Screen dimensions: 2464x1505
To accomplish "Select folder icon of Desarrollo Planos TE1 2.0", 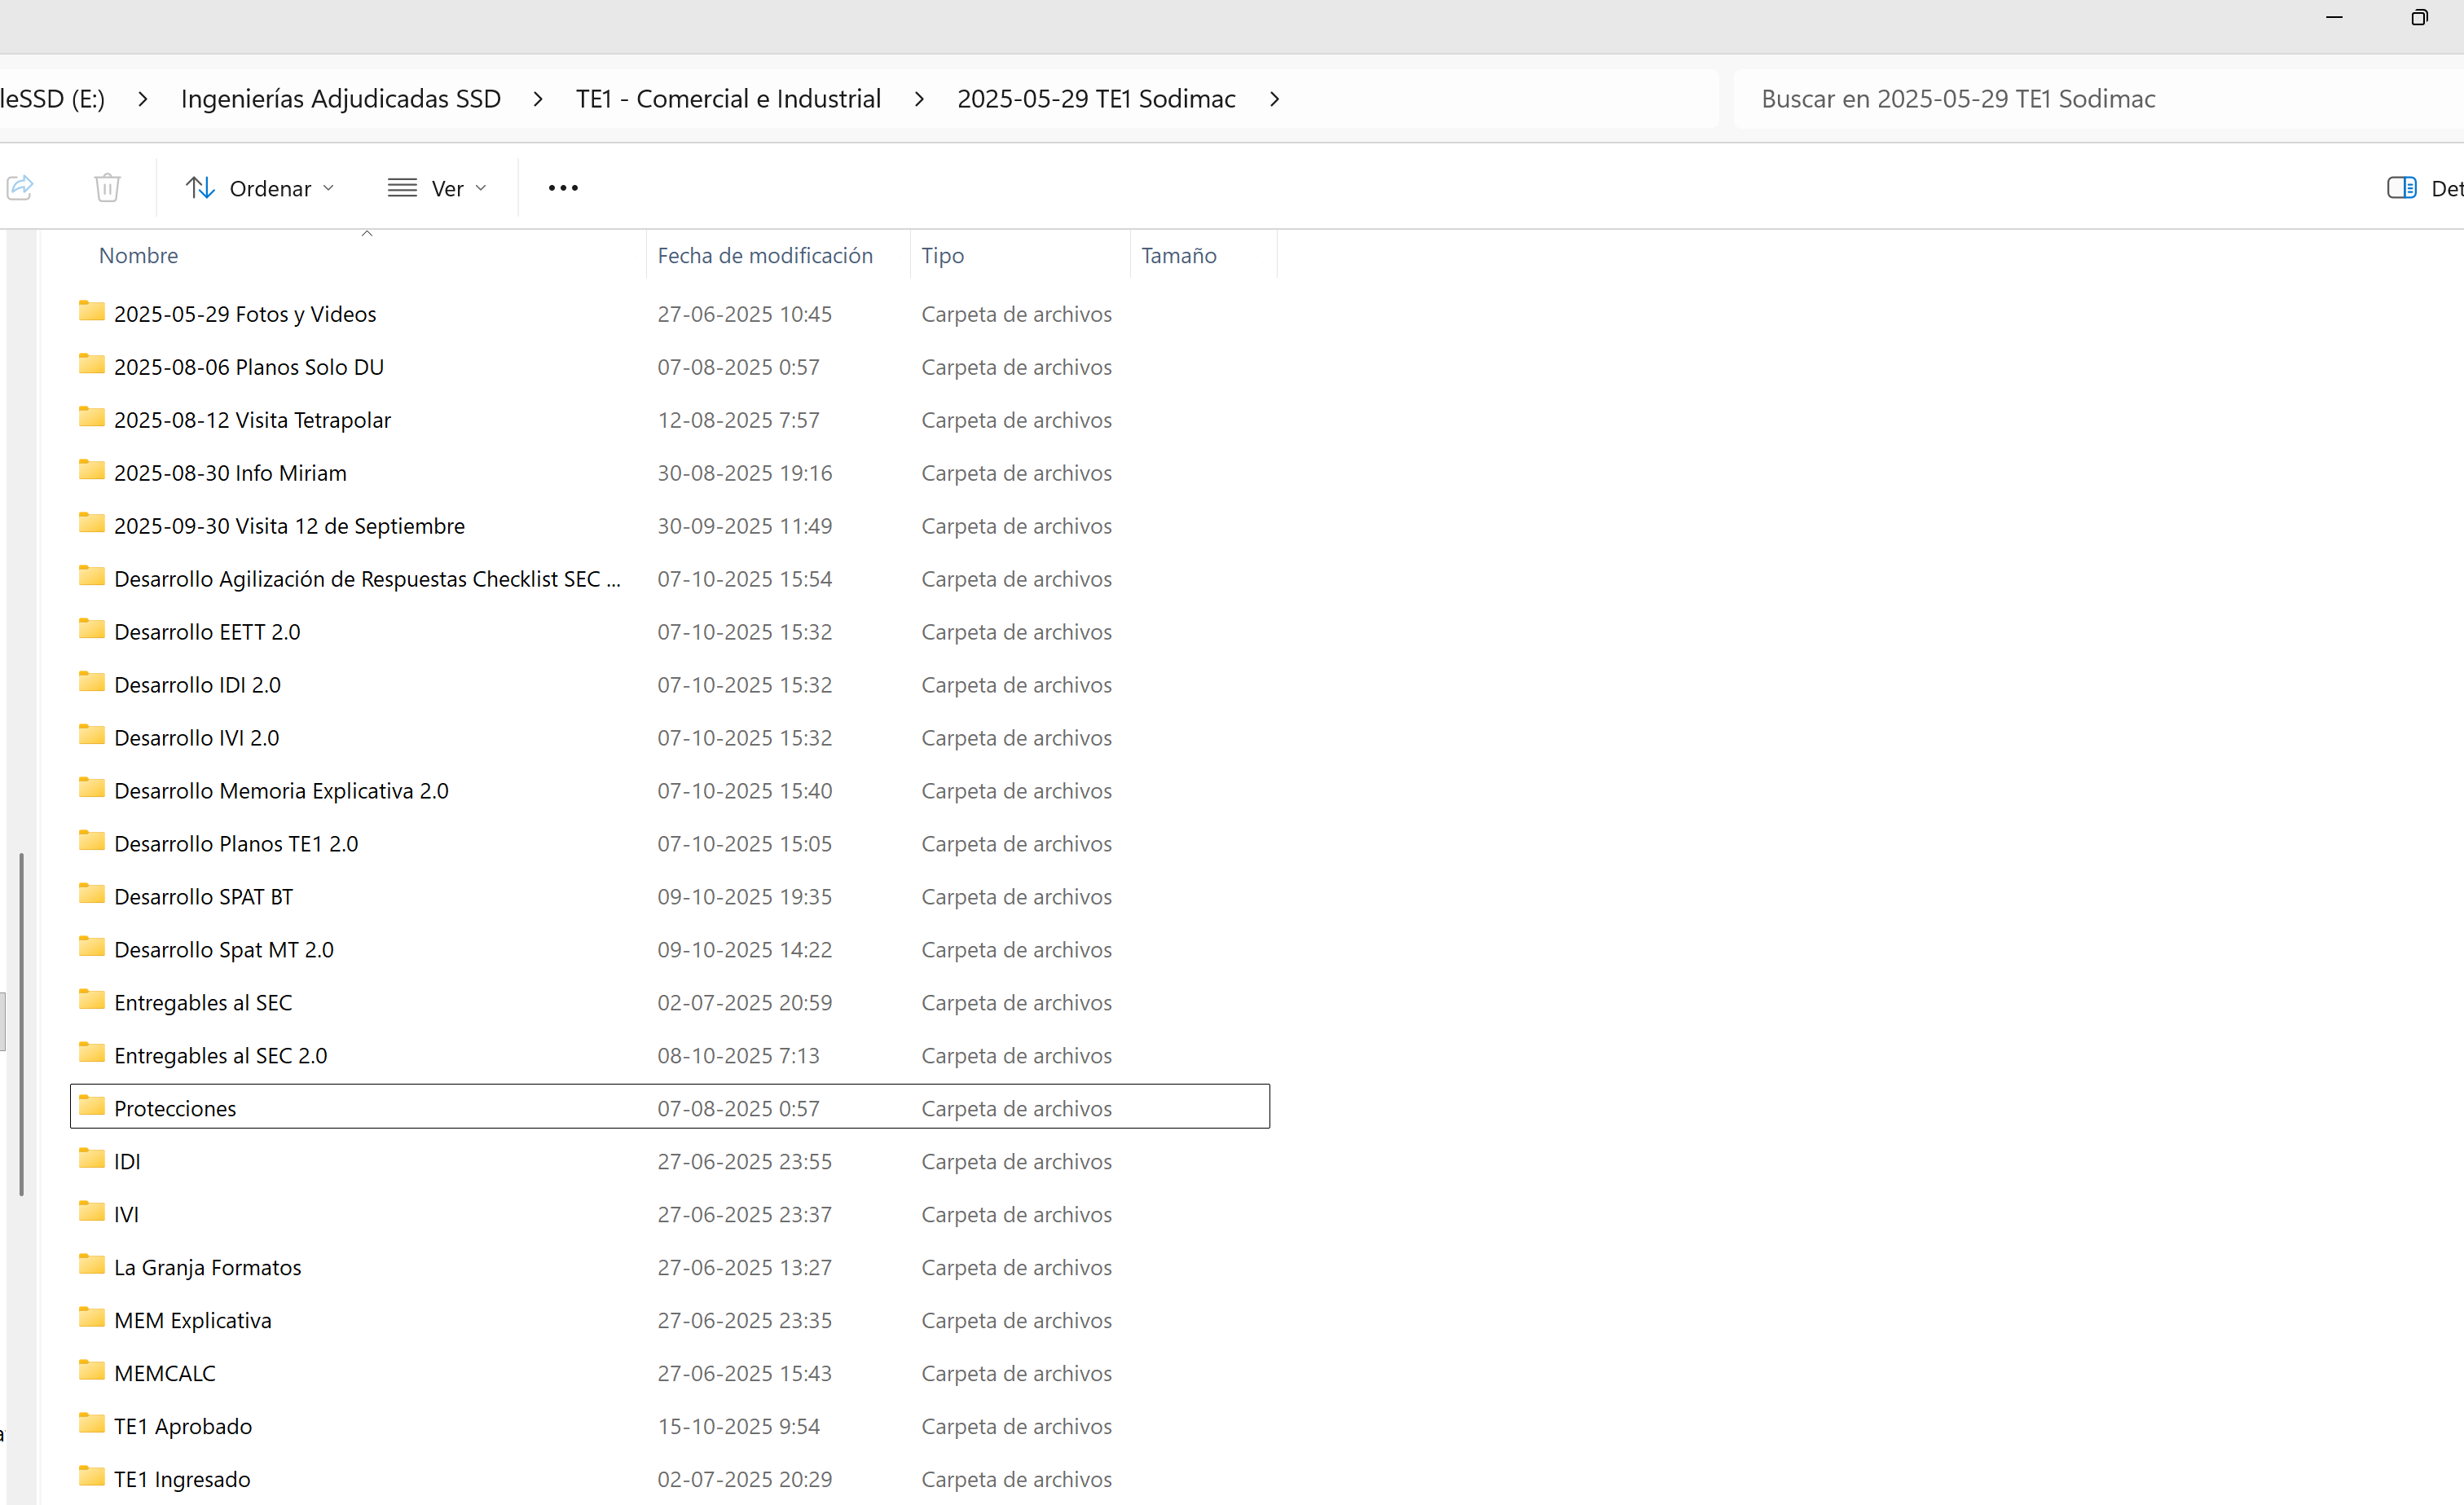I will point(92,841).
